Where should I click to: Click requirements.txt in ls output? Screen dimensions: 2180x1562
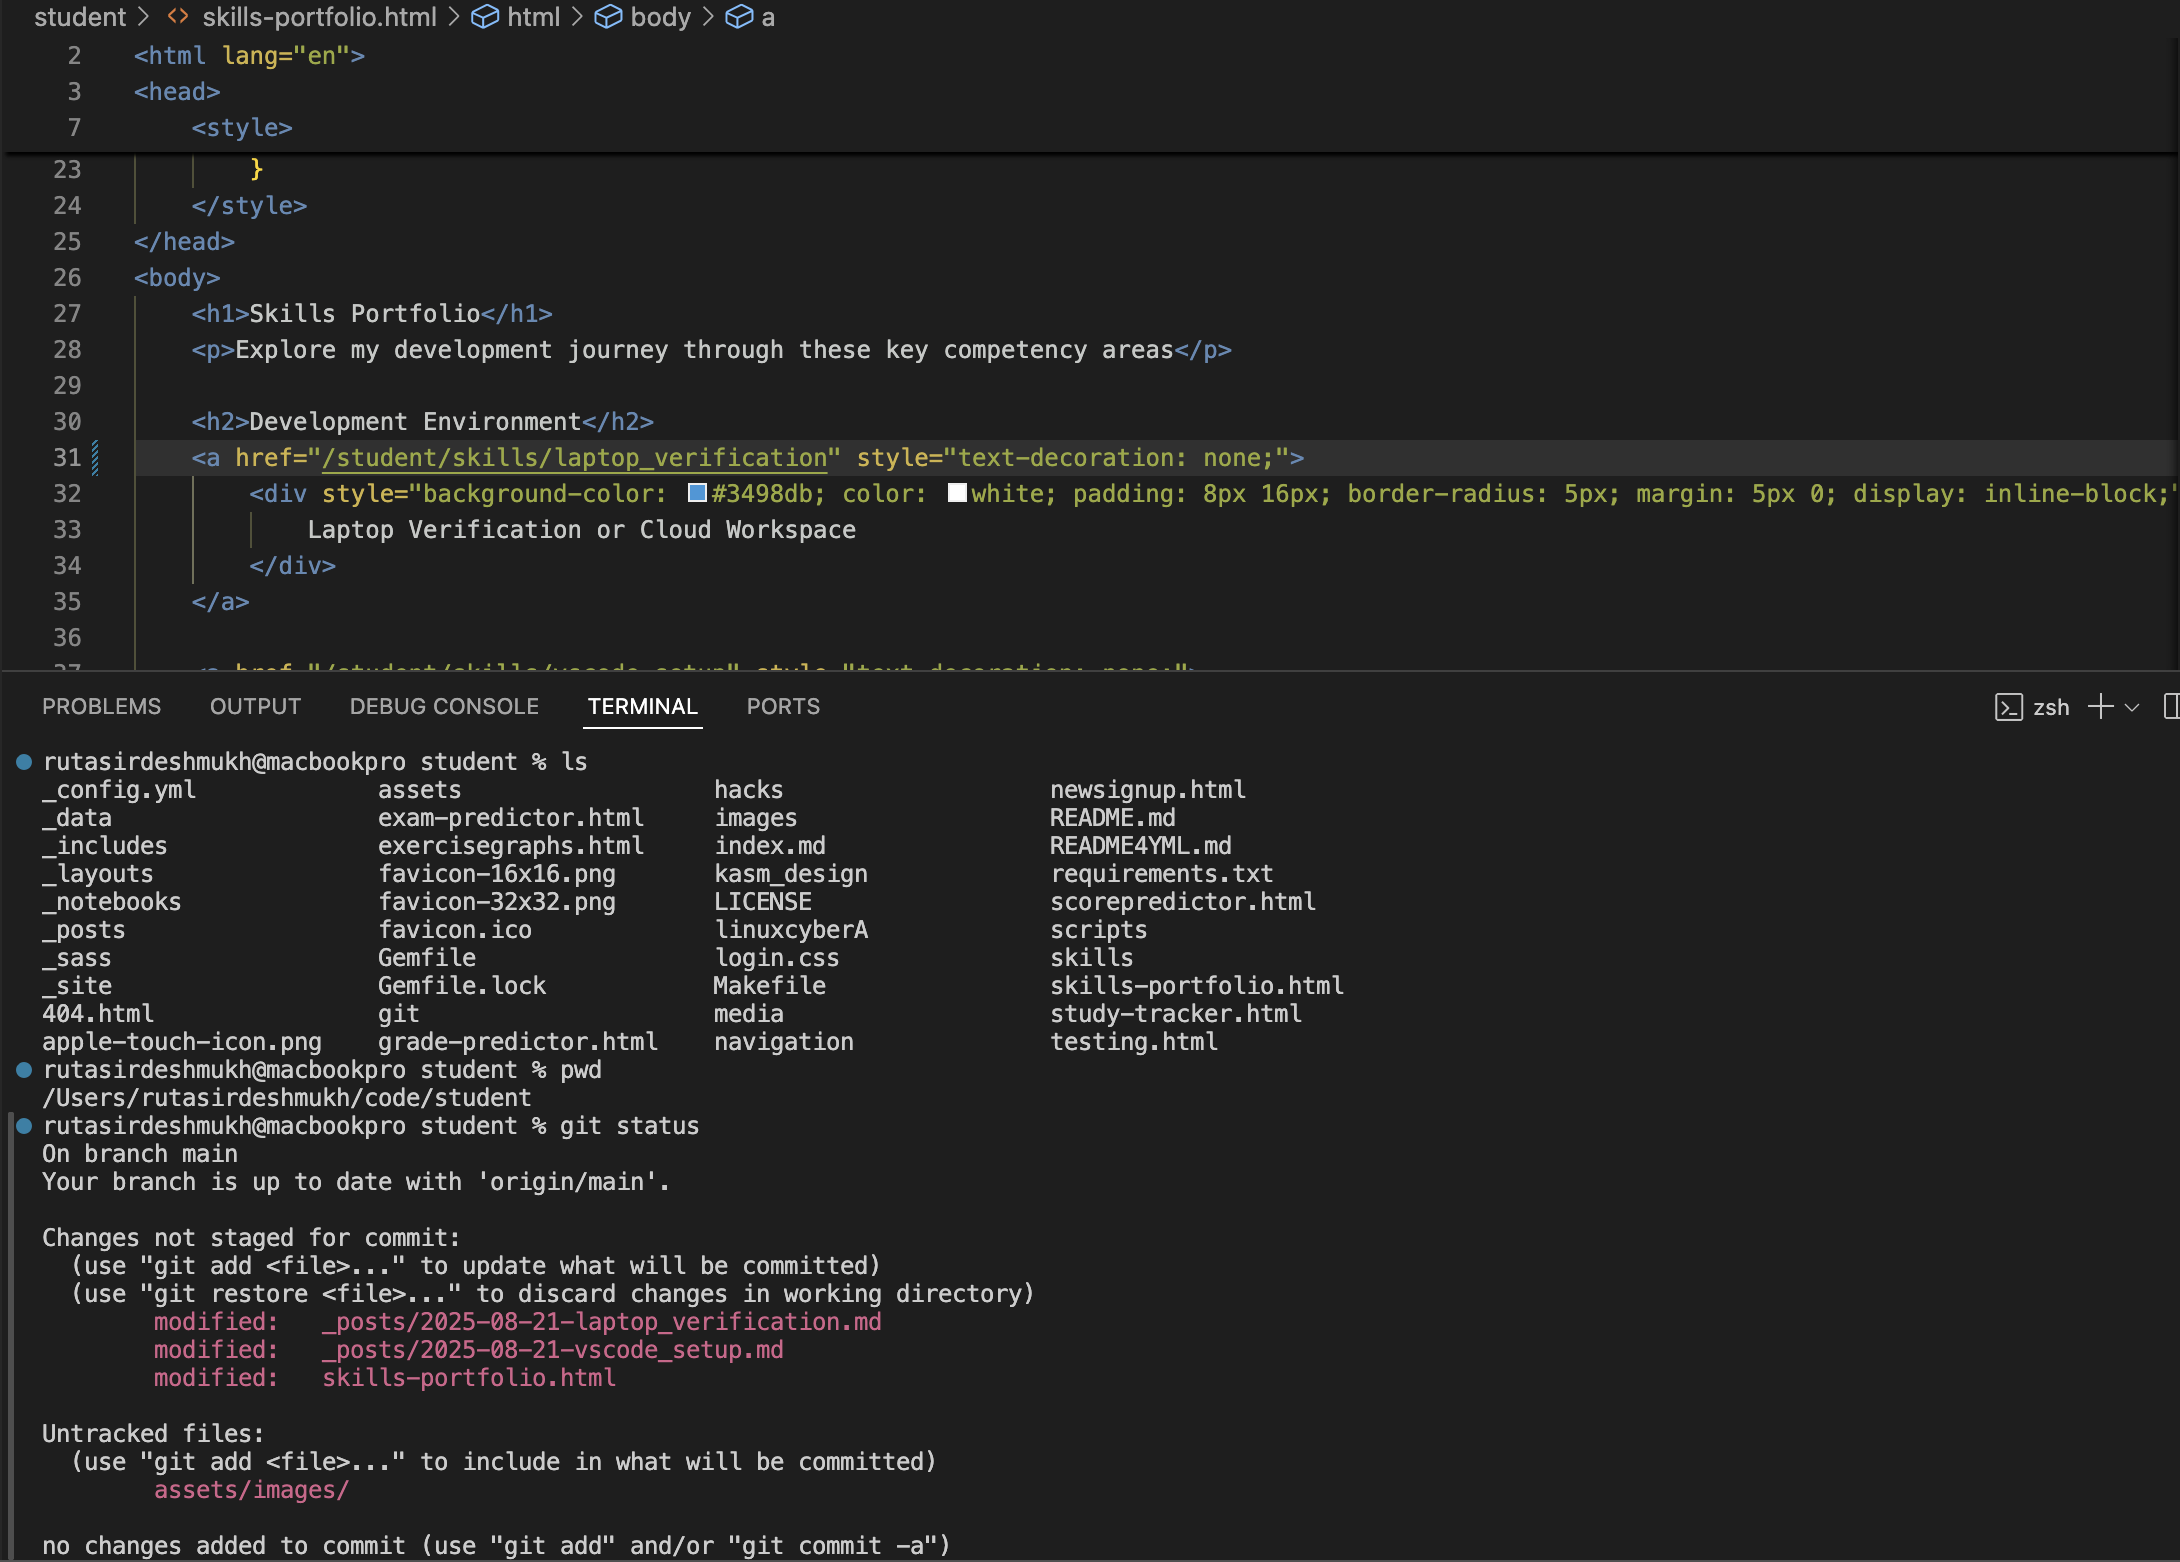click(1161, 874)
